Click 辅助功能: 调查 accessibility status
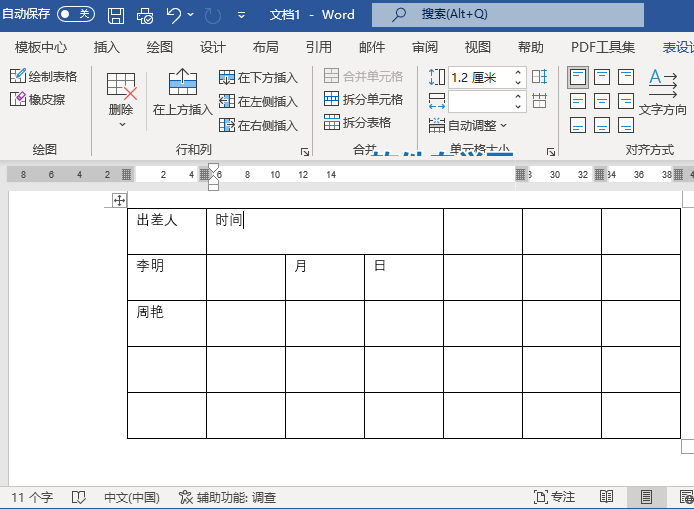The image size is (694, 509). pos(227,497)
